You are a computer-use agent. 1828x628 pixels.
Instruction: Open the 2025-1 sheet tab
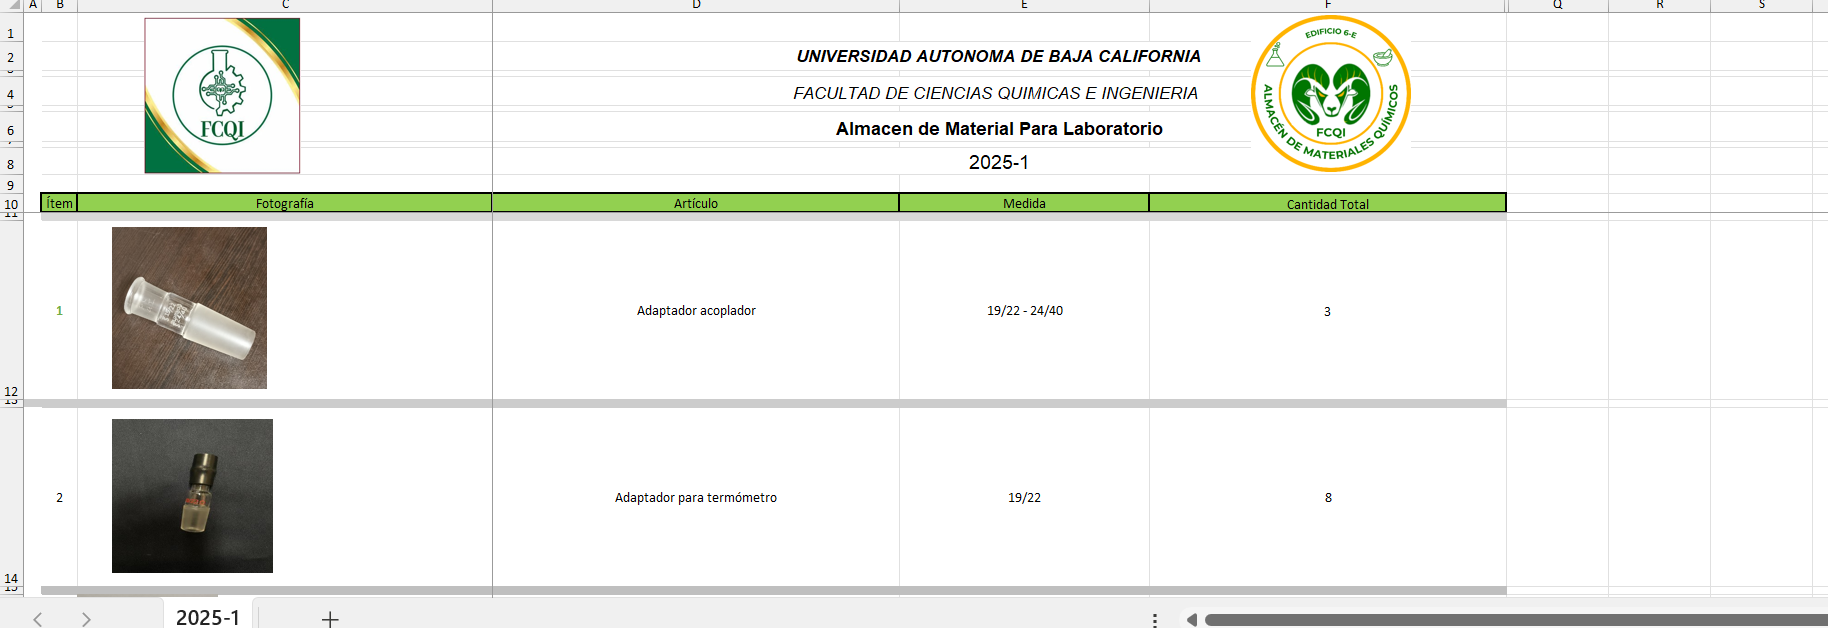click(208, 617)
